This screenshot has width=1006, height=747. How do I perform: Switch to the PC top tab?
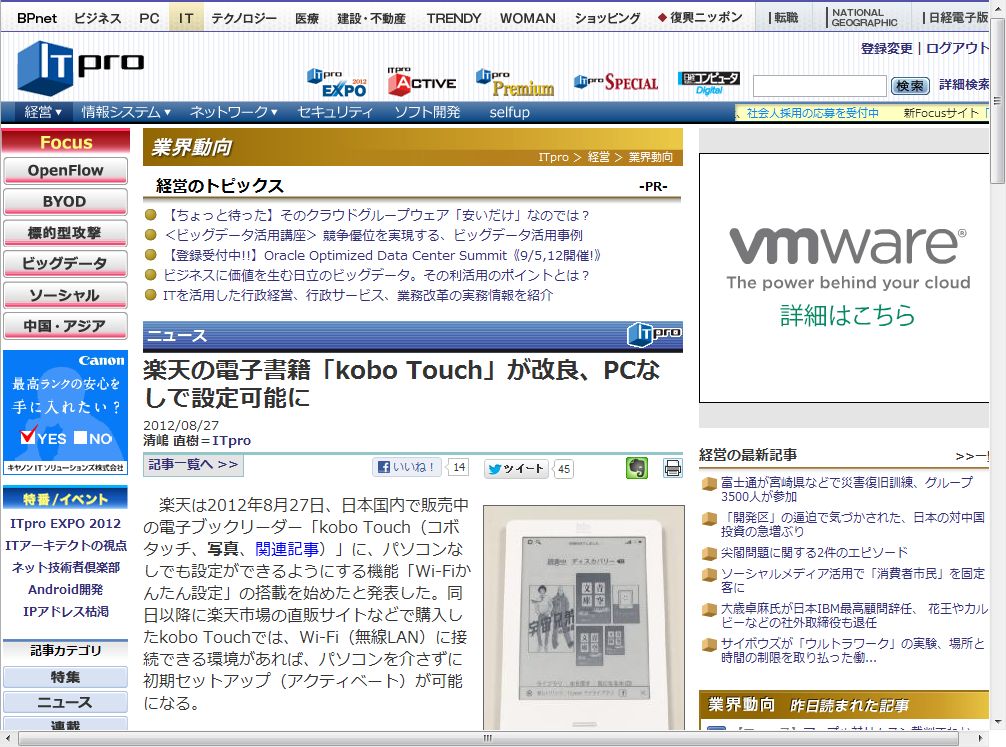click(x=149, y=18)
